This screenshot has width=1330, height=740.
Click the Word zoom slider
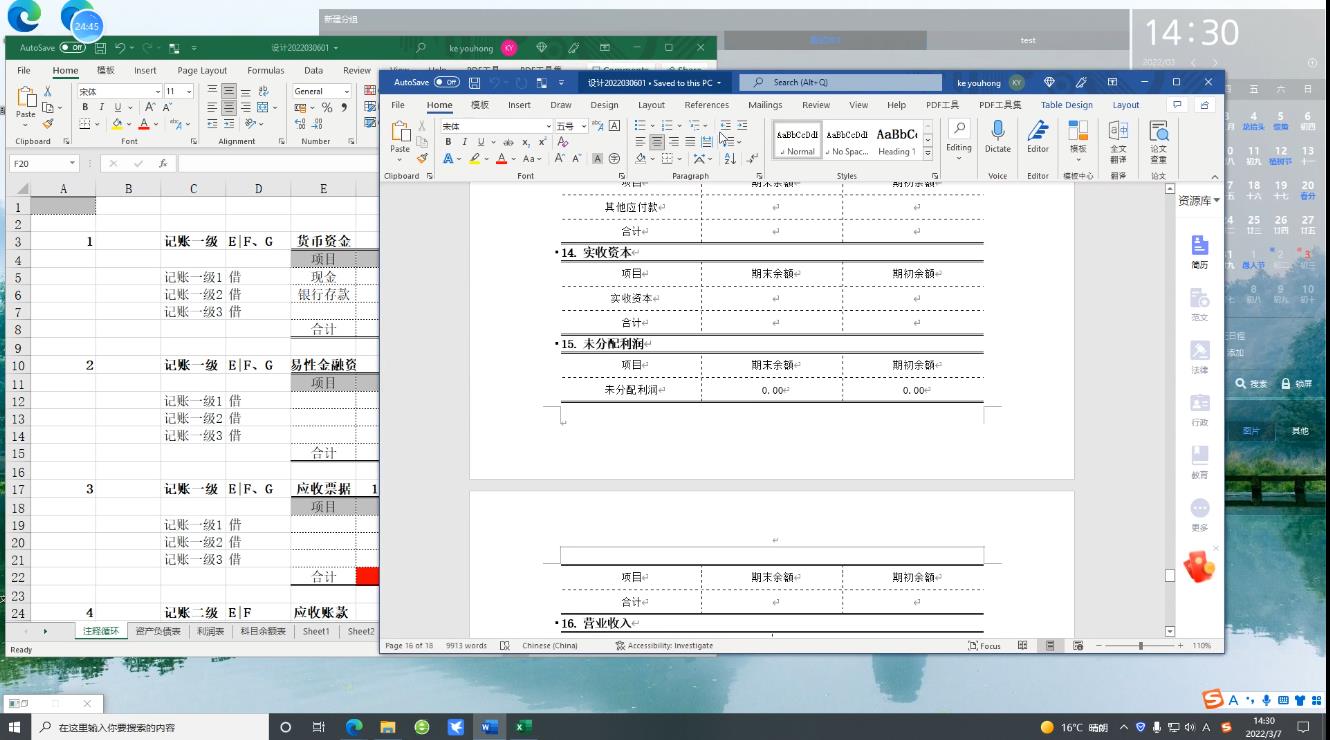click(1140, 646)
